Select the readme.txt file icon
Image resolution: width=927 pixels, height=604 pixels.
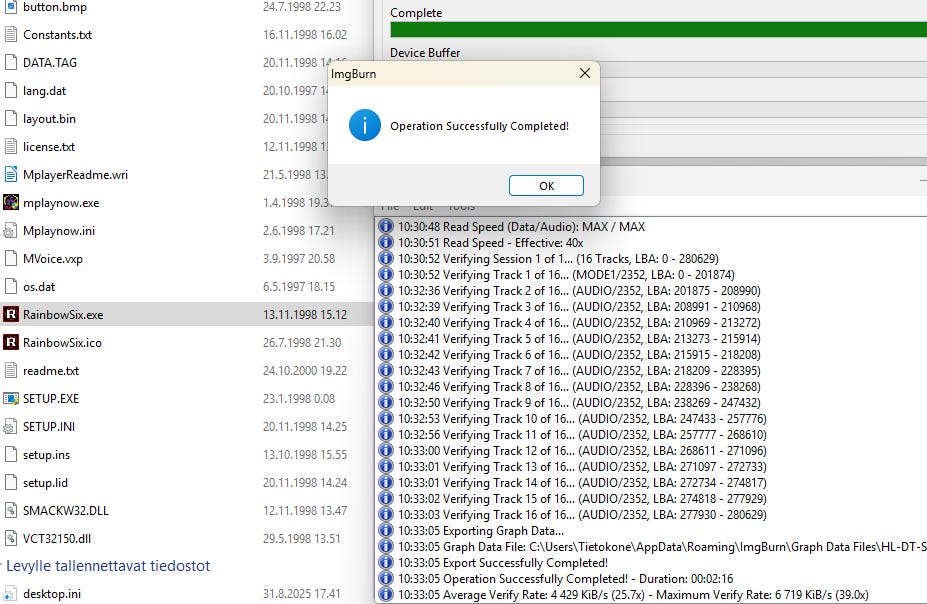click(x=10, y=370)
